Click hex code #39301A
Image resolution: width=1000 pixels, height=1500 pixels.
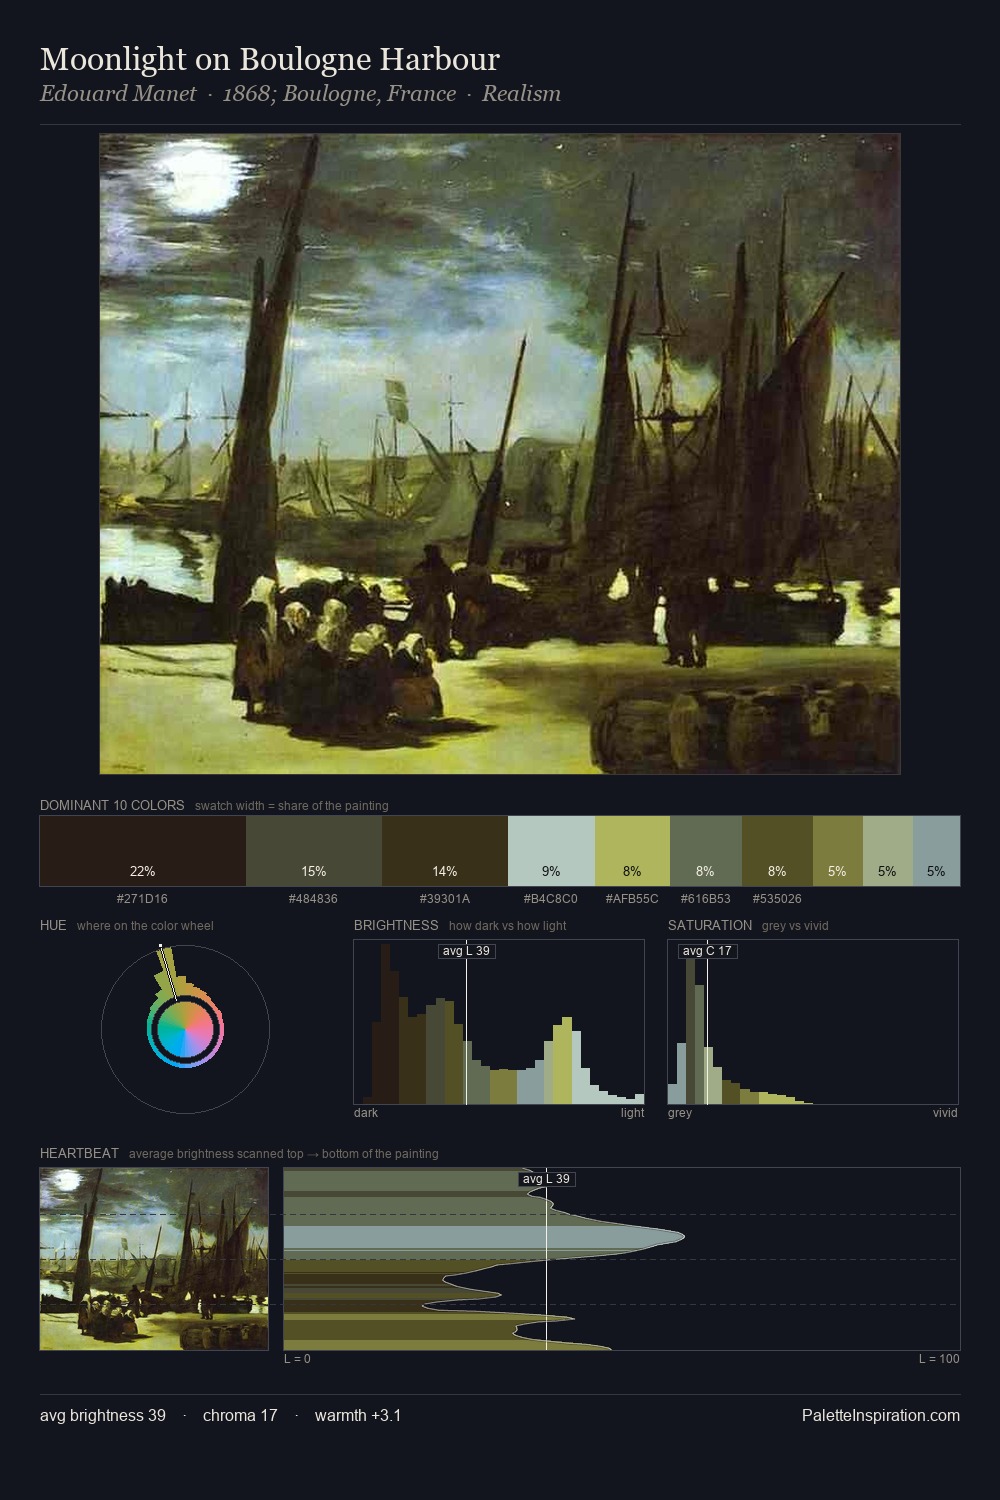pos(445,899)
